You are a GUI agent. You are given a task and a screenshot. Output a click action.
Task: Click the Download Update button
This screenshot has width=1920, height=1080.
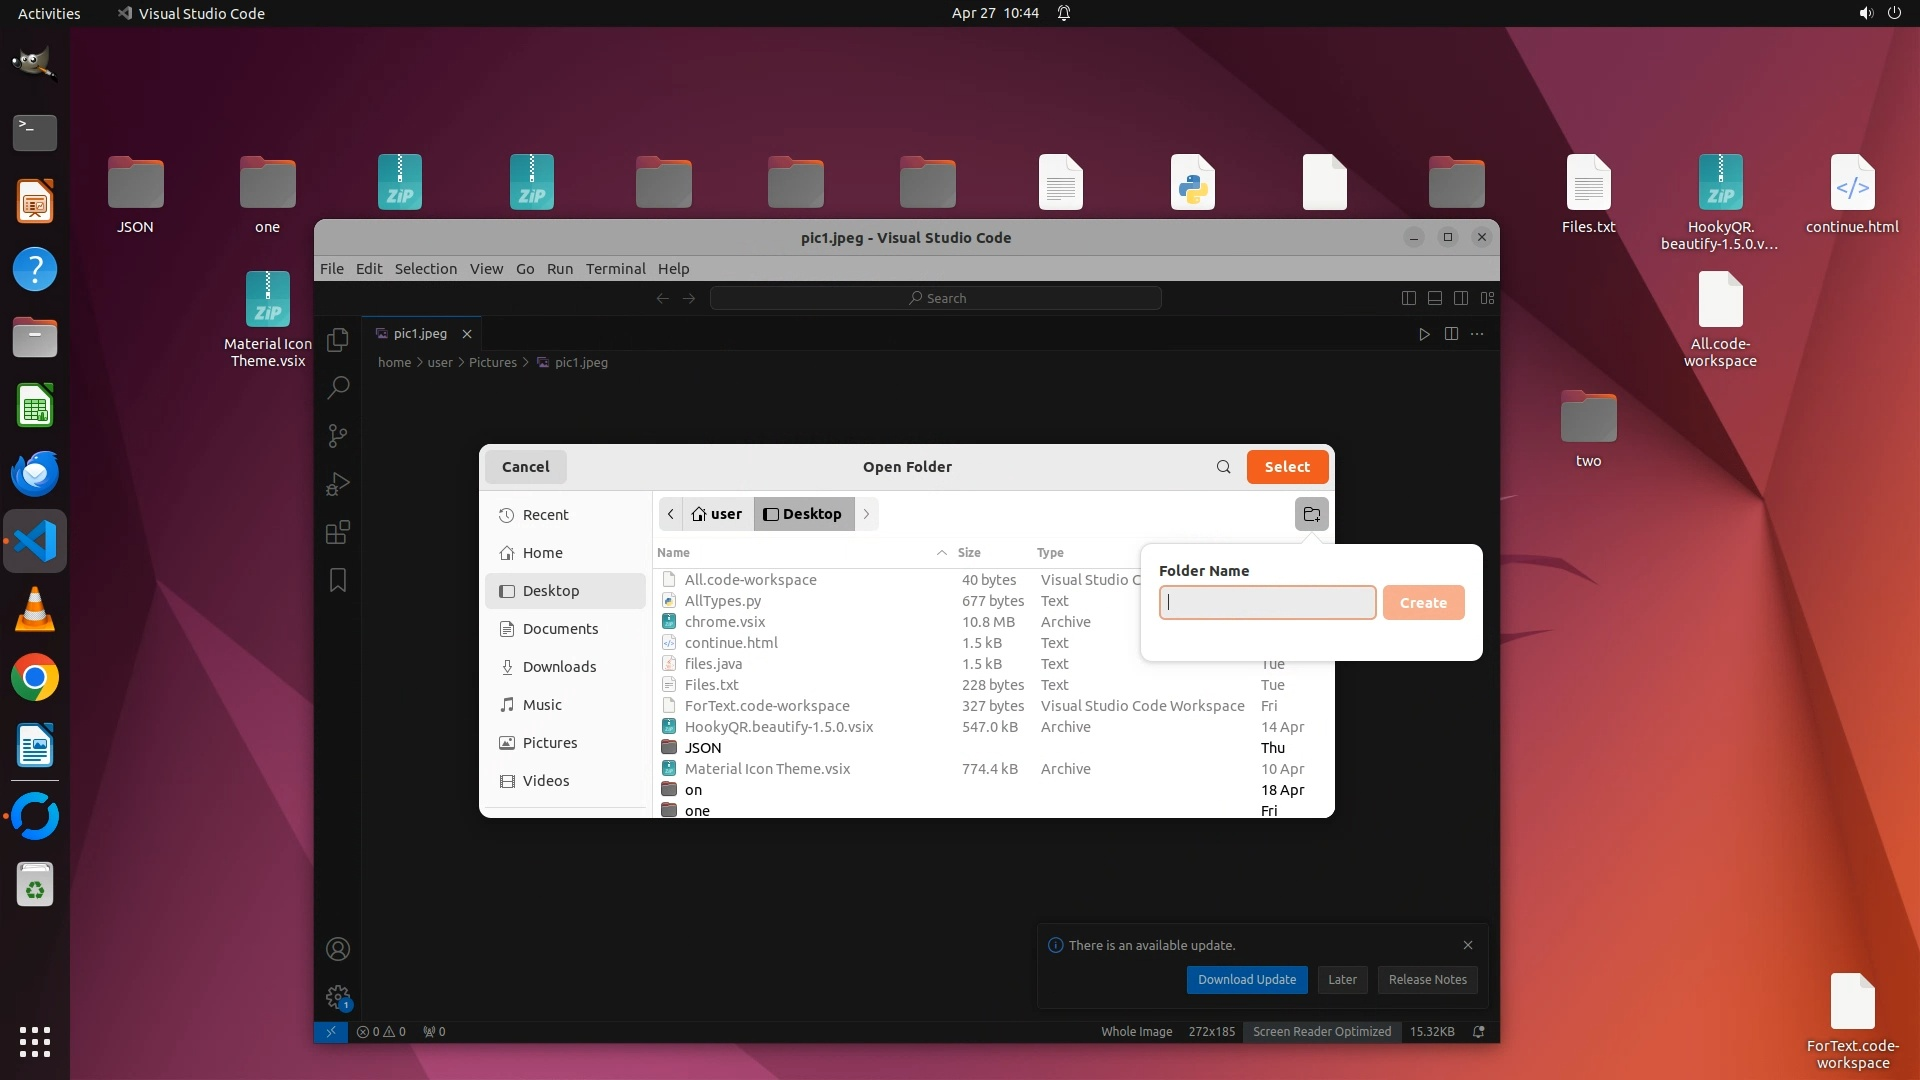coord(1246,979)
